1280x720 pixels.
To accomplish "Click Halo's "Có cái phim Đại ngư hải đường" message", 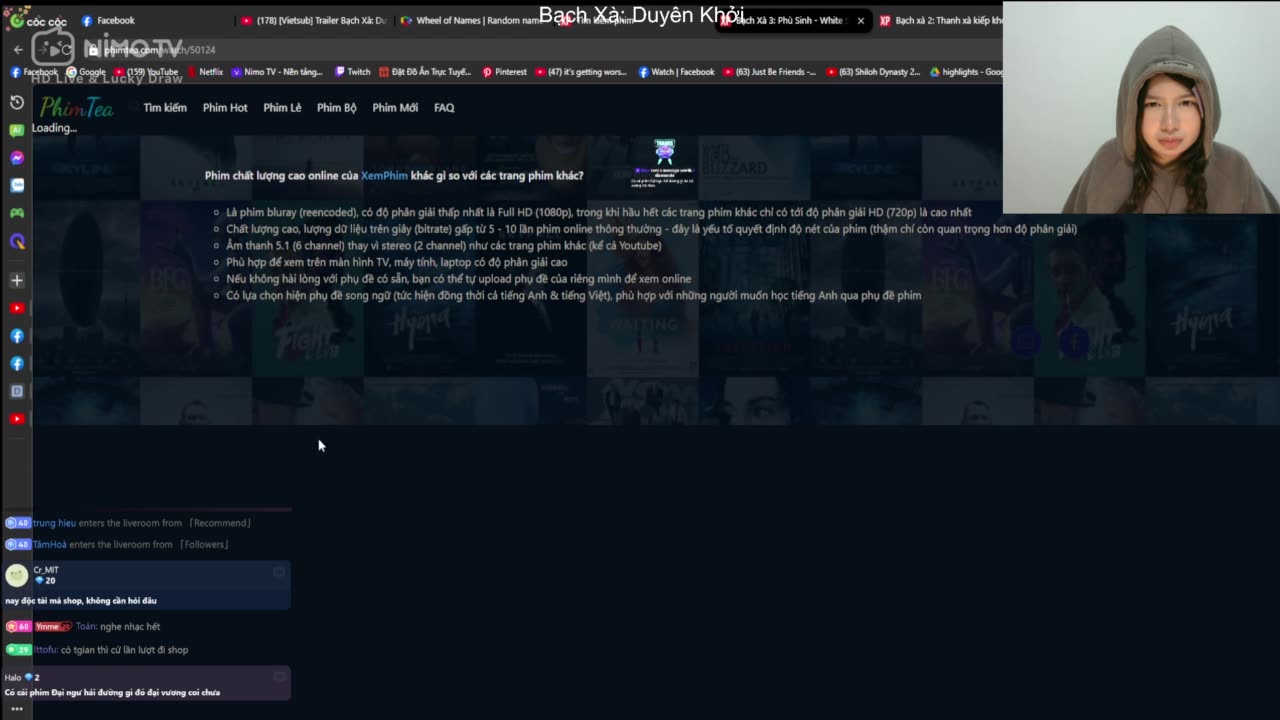I will (x=112, y=692).
